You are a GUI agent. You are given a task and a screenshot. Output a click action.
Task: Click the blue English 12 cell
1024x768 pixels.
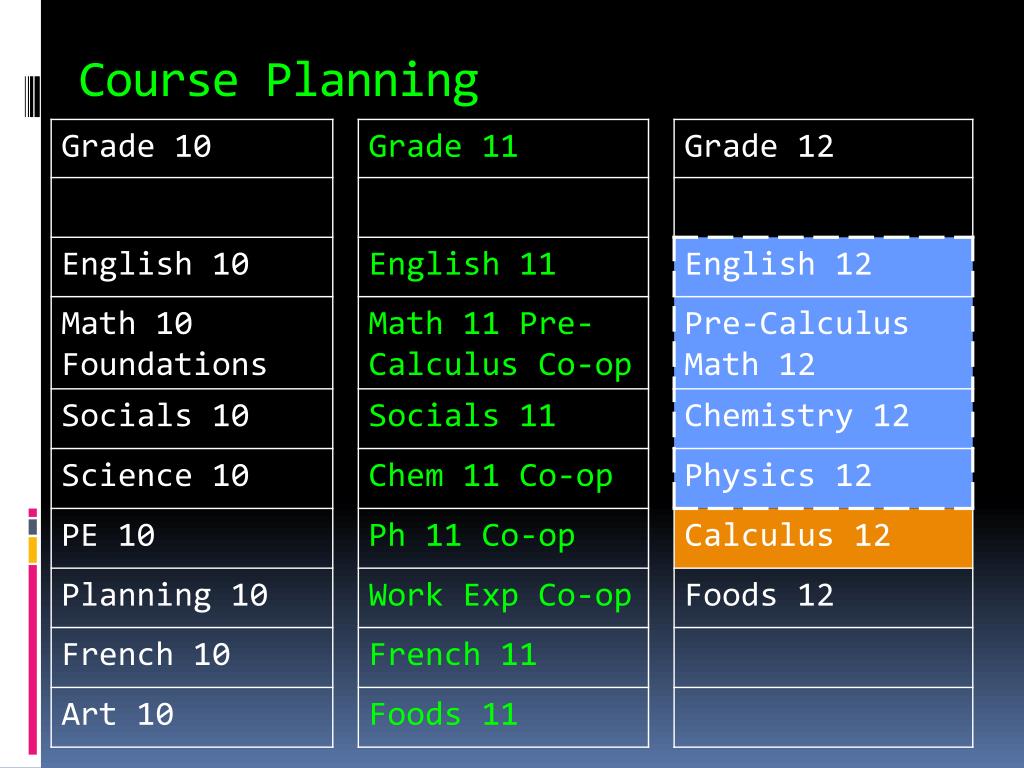[x=823, y=267]
